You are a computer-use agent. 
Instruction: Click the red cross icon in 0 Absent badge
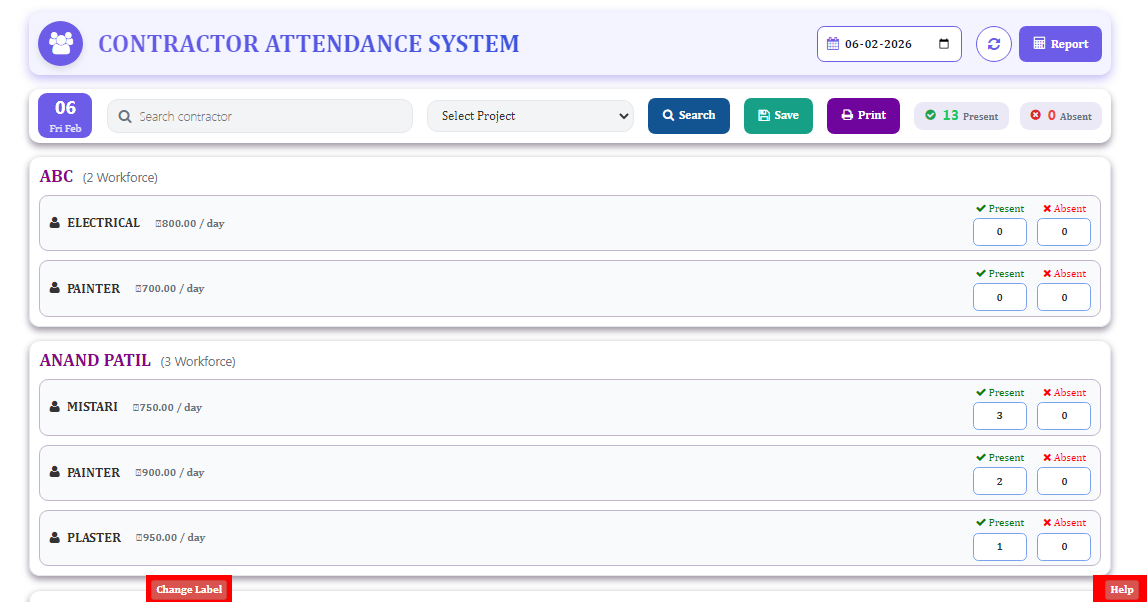1035,115
